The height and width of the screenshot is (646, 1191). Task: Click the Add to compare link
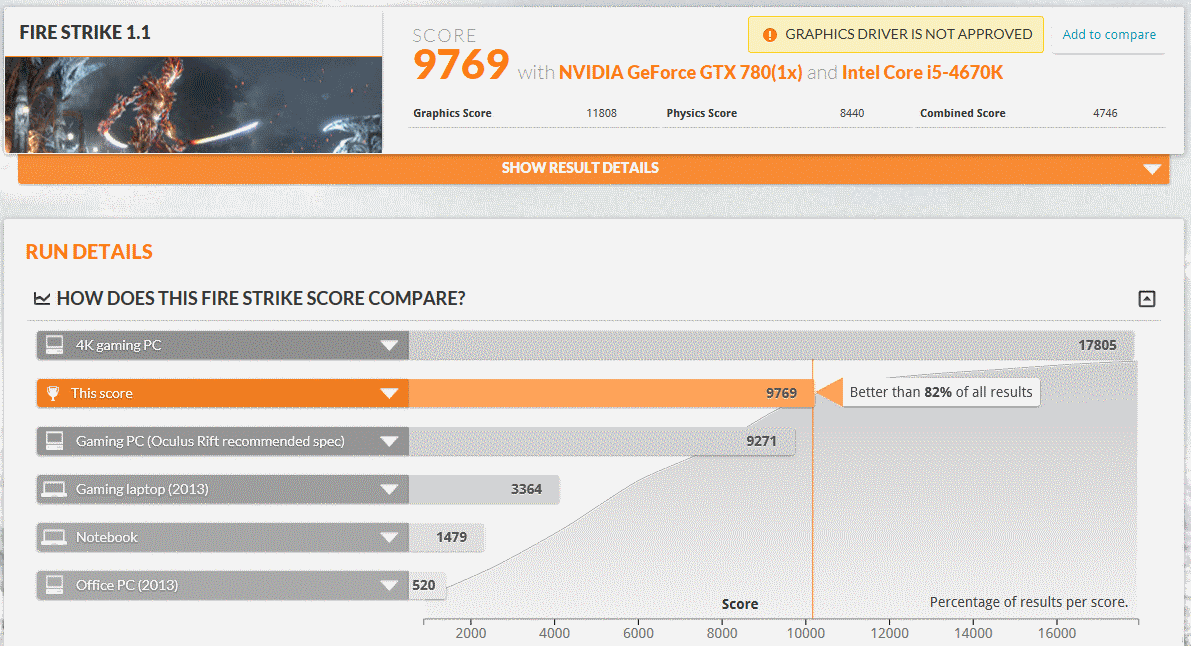pos(1108,35)
